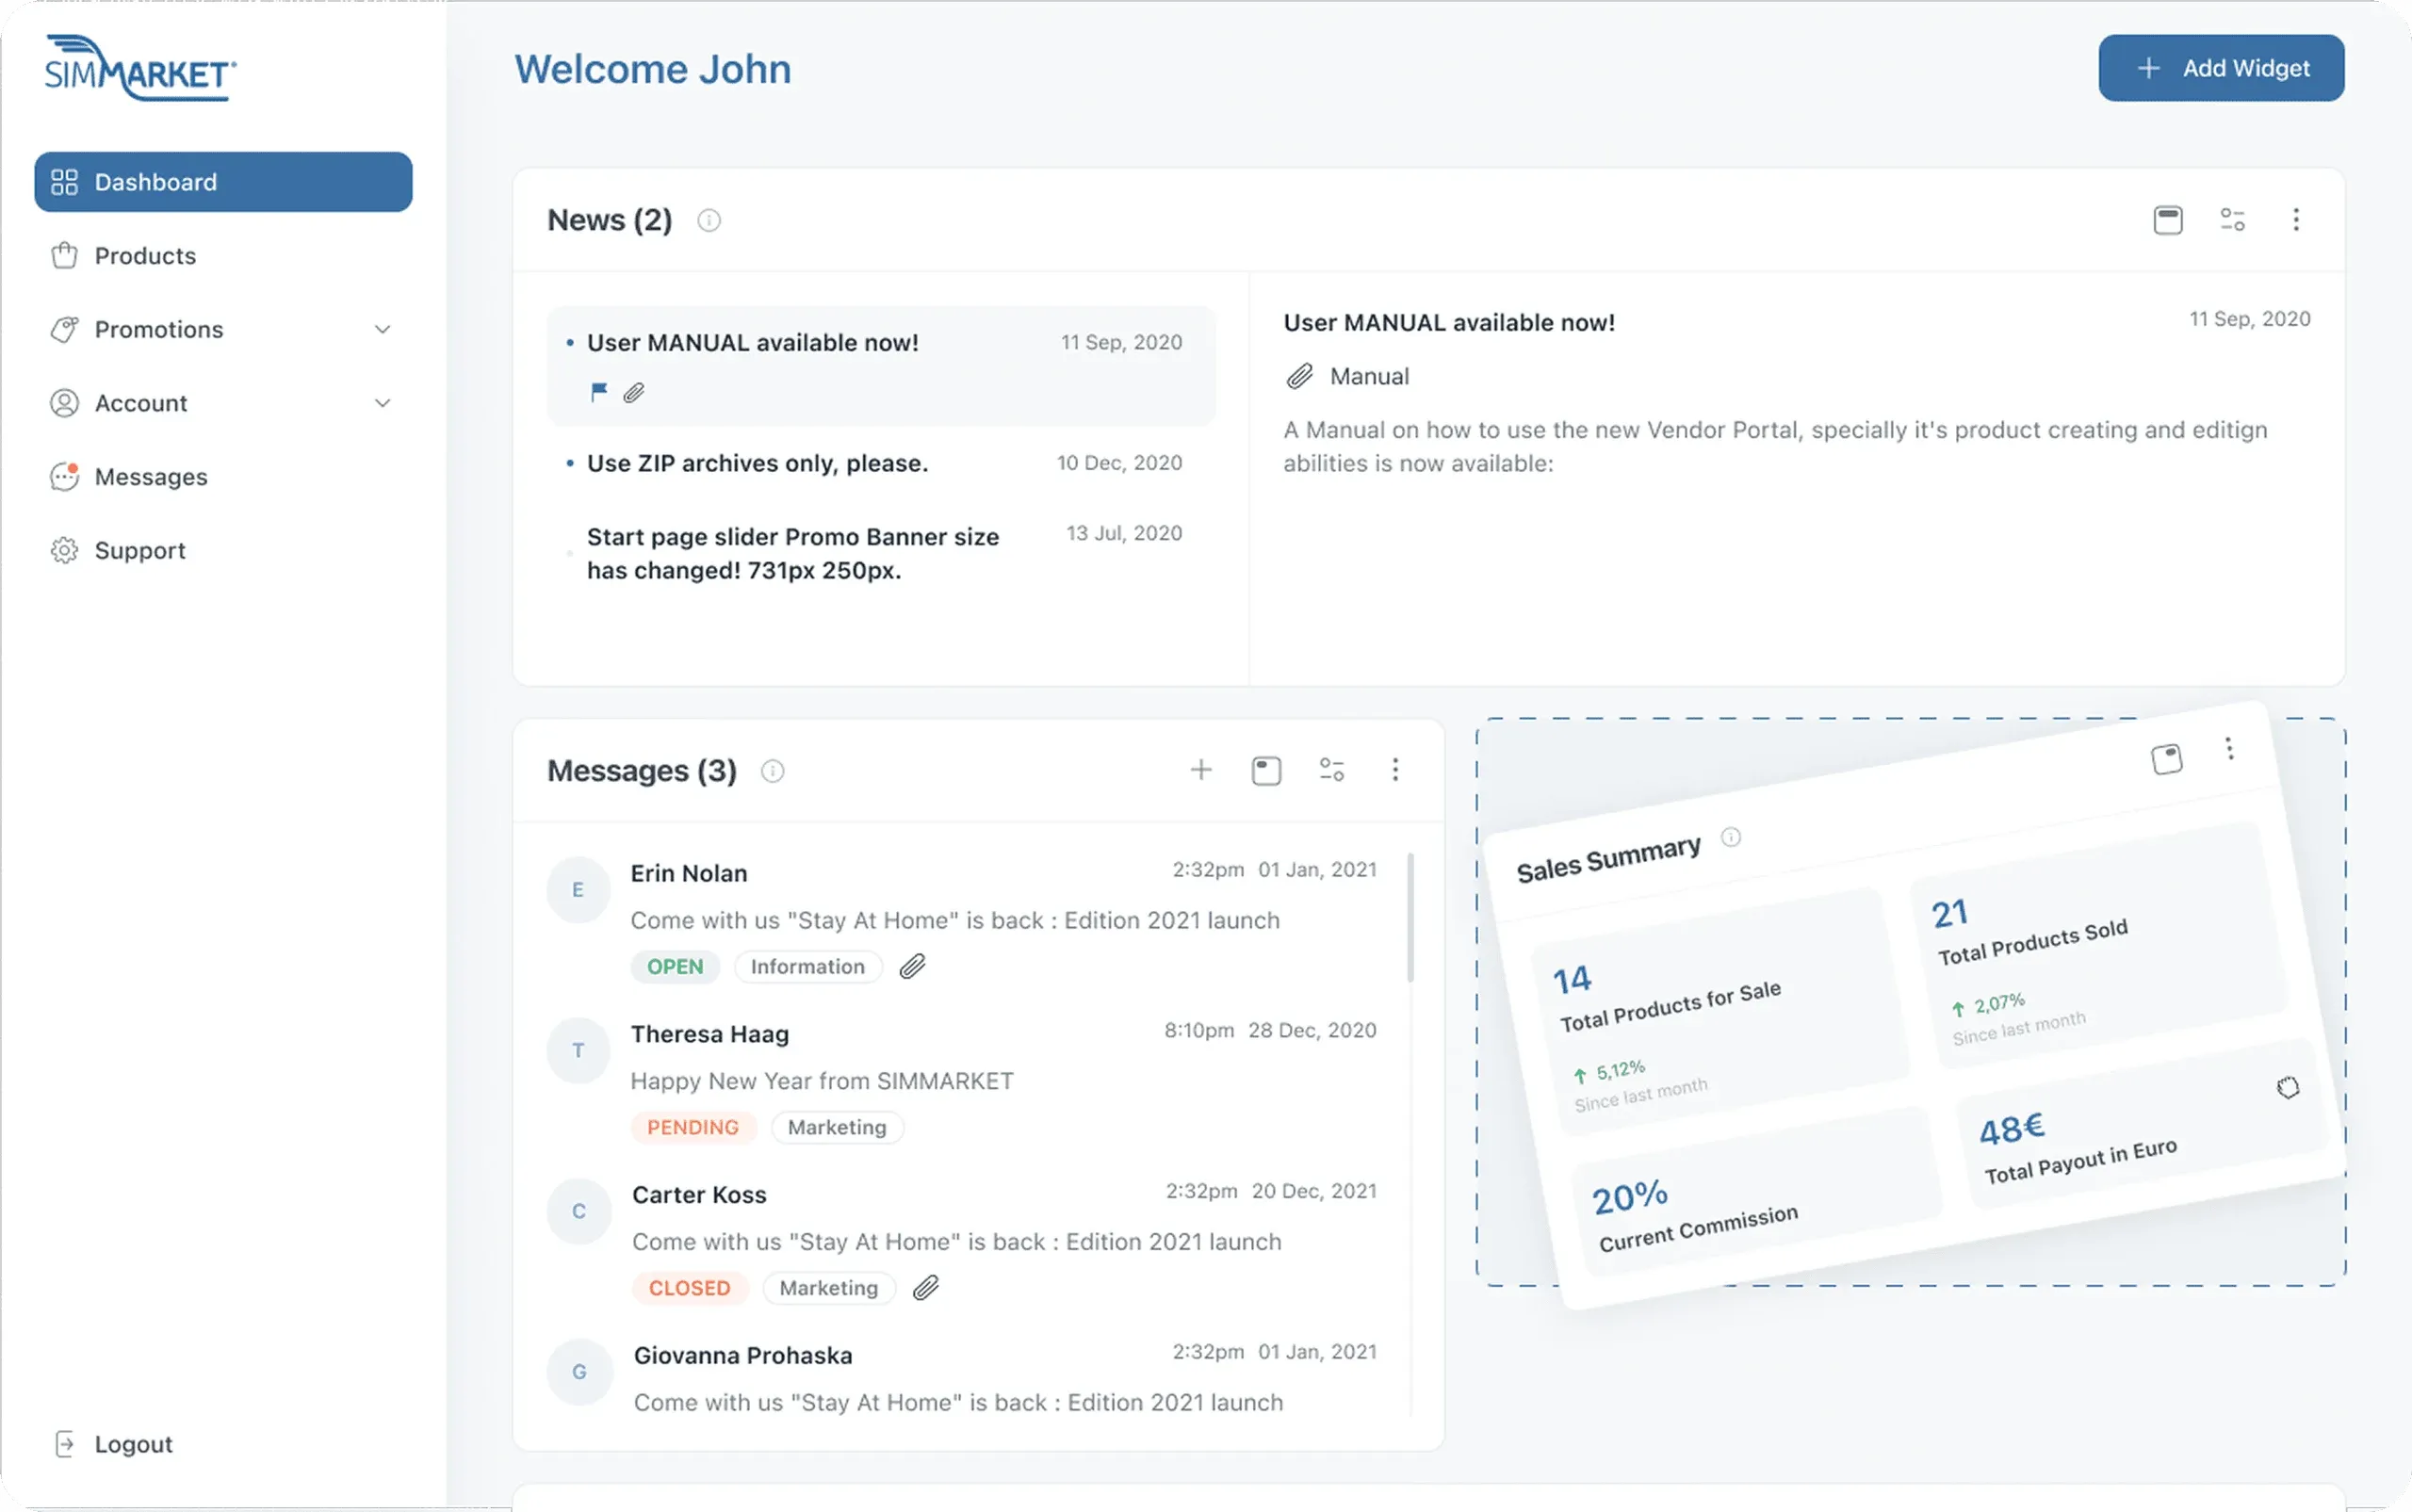Click the News info icon

(709, 220)
